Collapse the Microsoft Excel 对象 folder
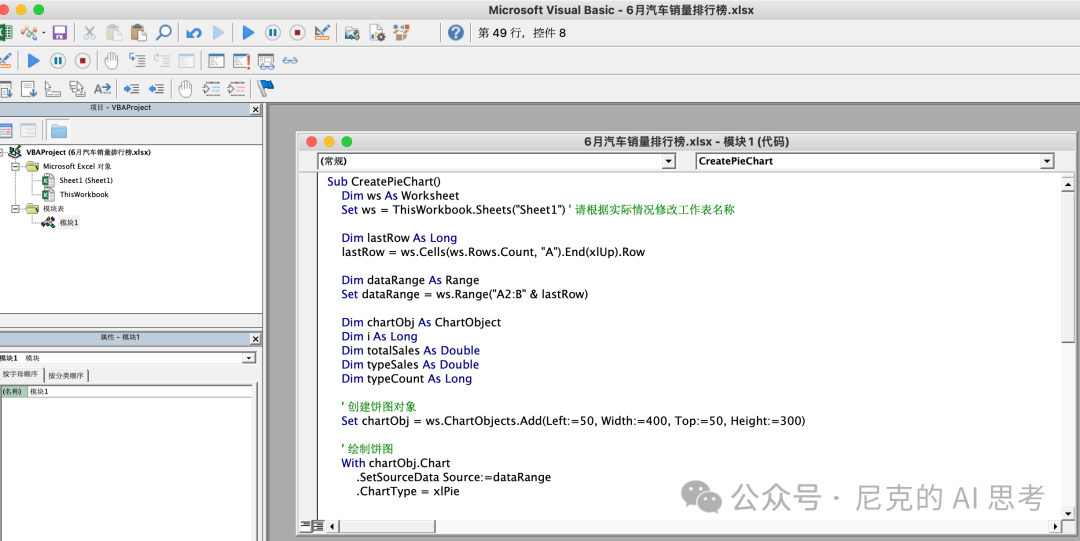Image resolution: width=1080 pixels, height=541 pixels. click(x=14, y=166)
